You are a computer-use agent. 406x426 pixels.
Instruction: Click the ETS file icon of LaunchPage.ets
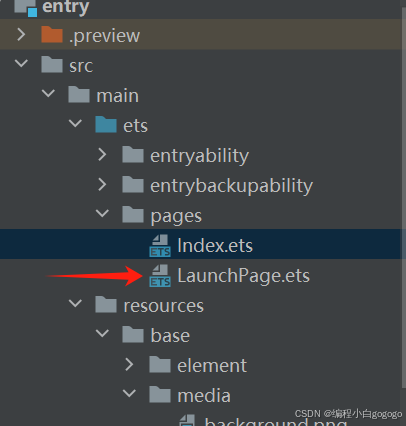pyautogui.click(x=160, y=275)
